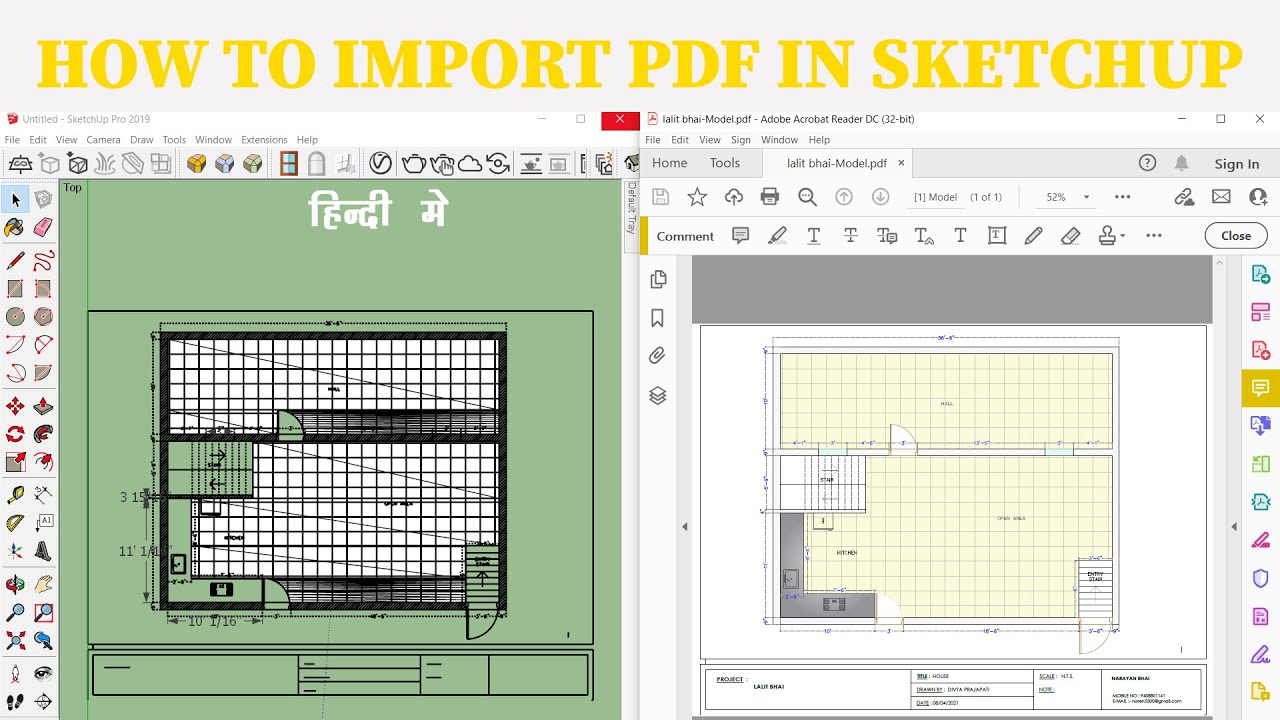Toggle the Section Plane window icon
This screenshot has height=720, width=1280.
tap(289, 163)
